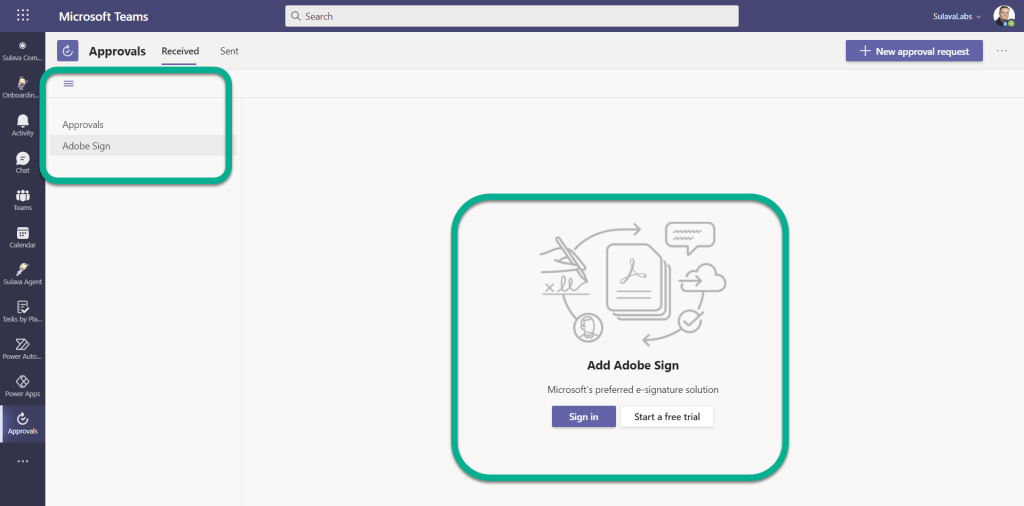Open Chat in the left rail
Screen dimensions: 1024x506
pos(22,162)
